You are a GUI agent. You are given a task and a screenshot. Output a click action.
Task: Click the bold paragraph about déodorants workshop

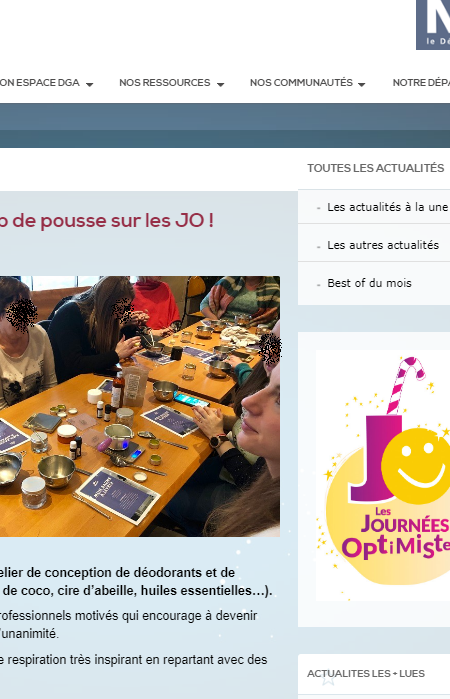coord(135,581)
